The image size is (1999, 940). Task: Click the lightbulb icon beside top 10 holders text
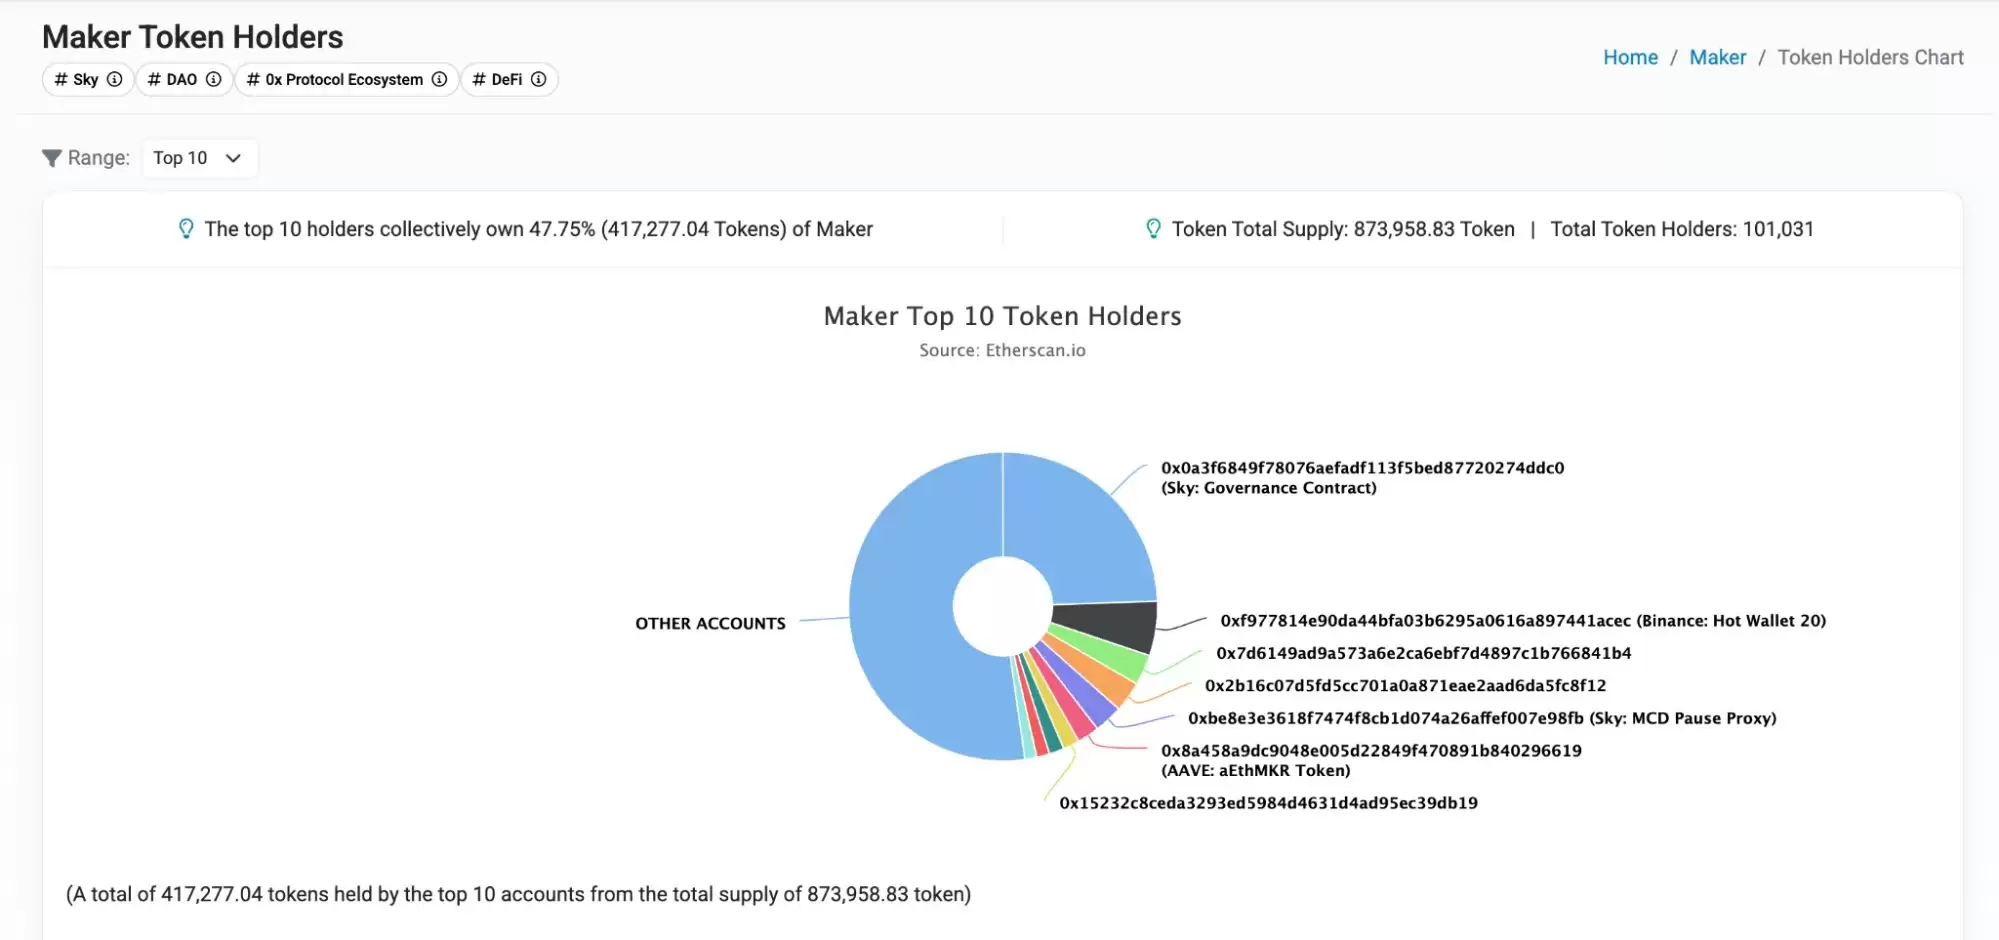(x=186, y=229)
